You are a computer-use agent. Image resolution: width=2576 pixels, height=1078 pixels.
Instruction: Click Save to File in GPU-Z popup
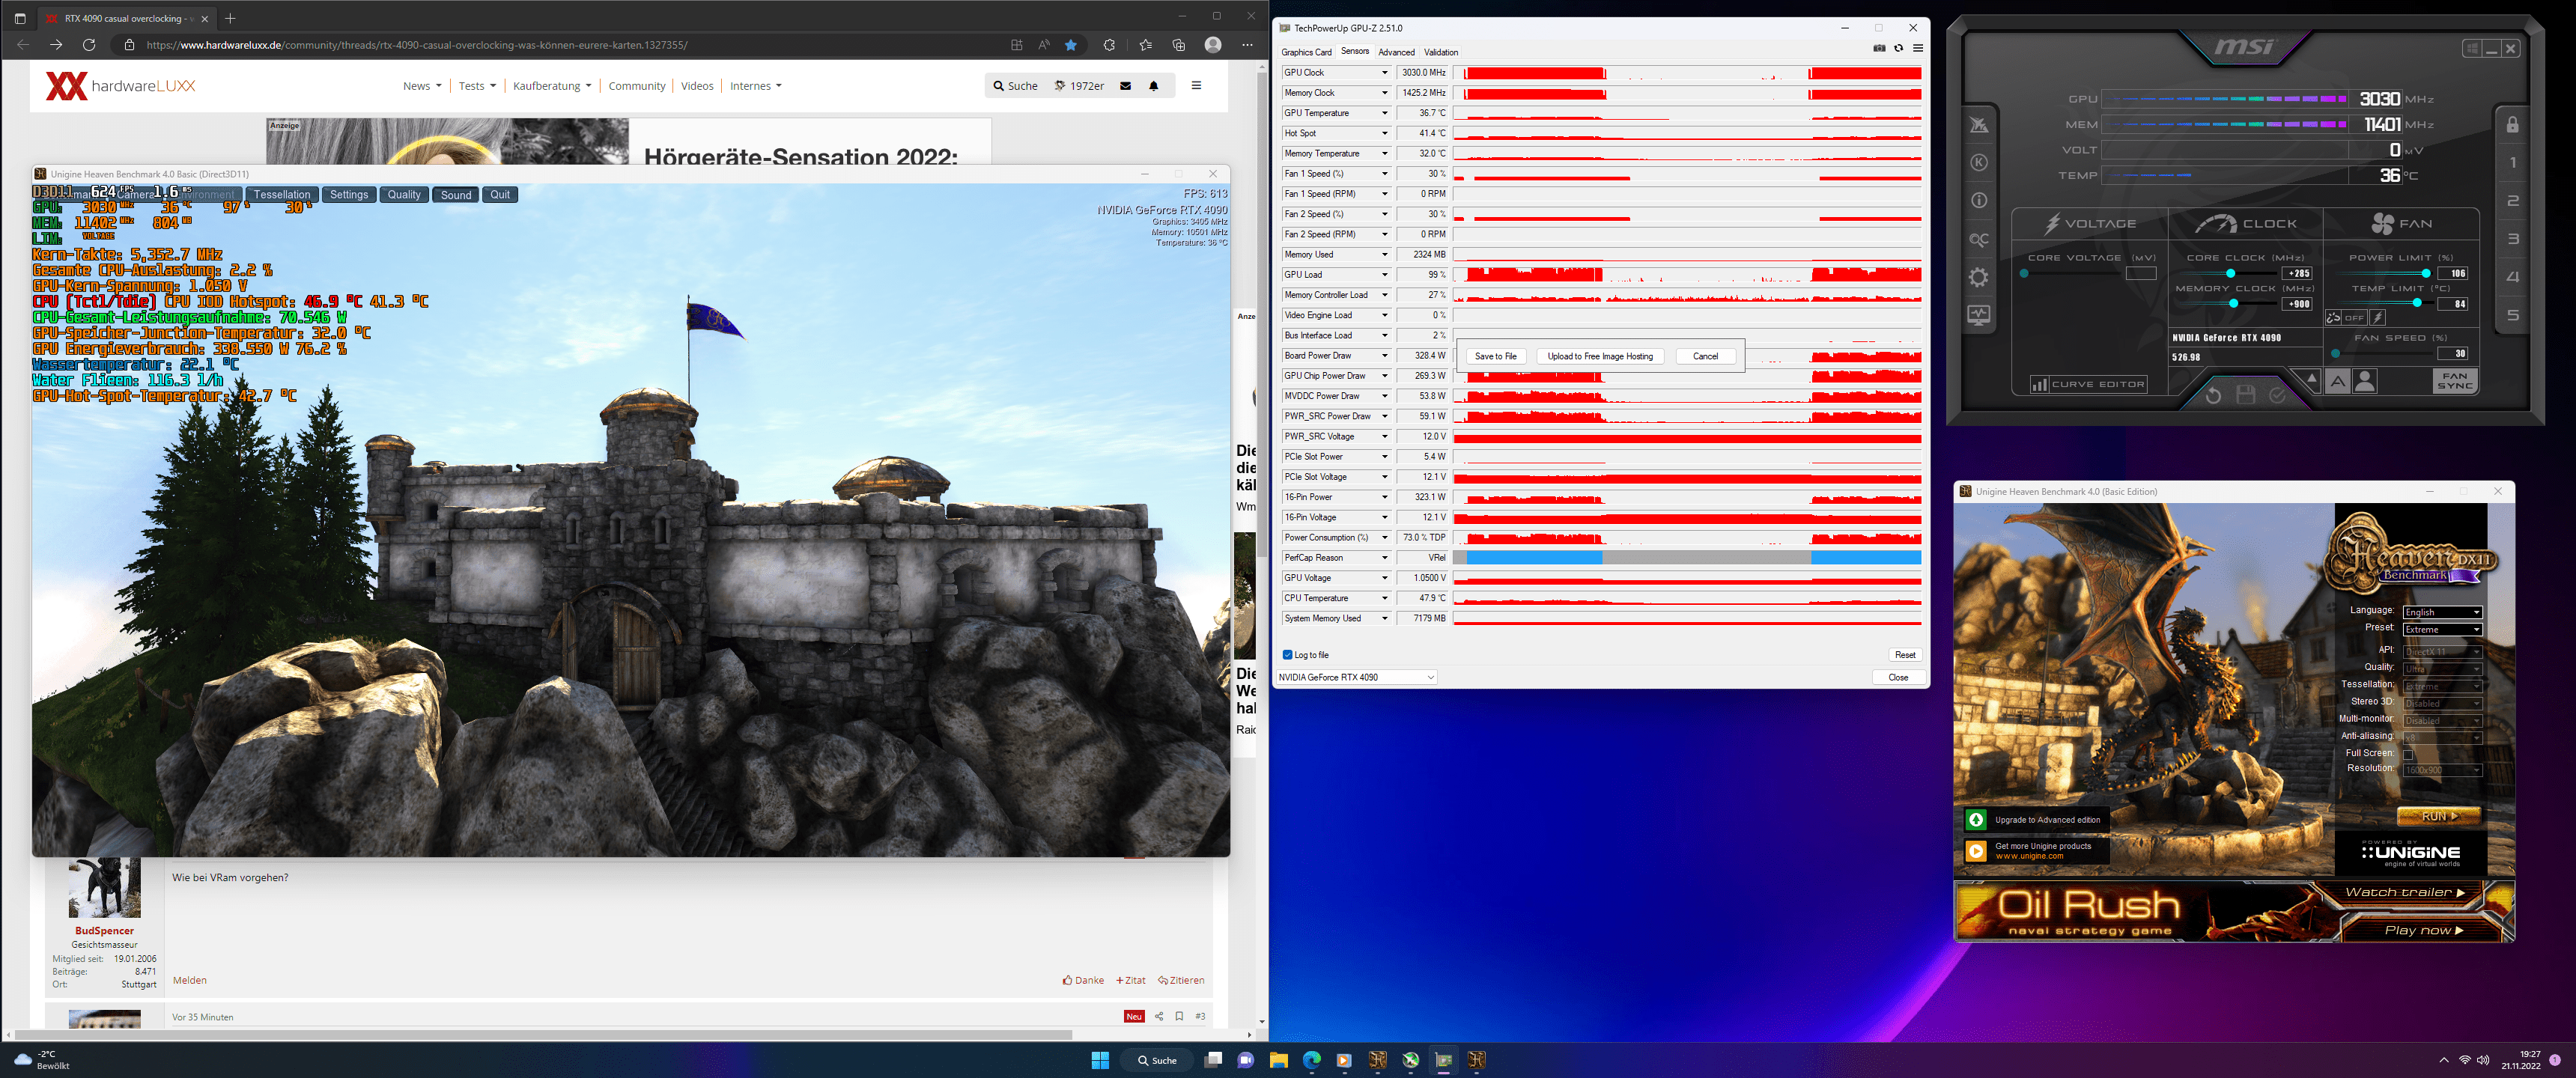(x=1495, y=356)
